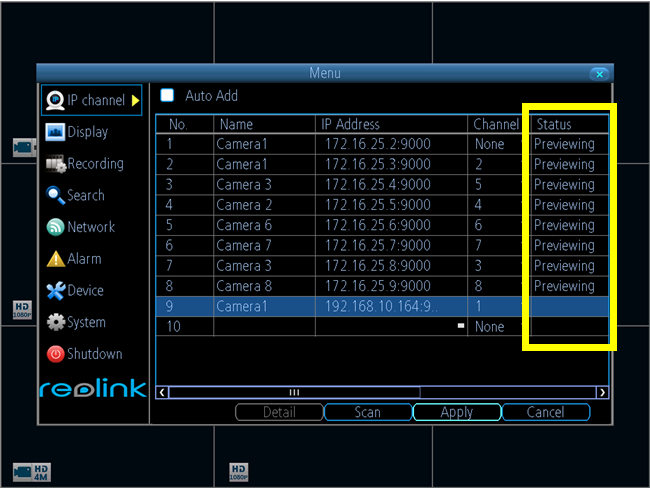
Task: Select row with 192.168.10.164 address
Action: coord(382,306)
